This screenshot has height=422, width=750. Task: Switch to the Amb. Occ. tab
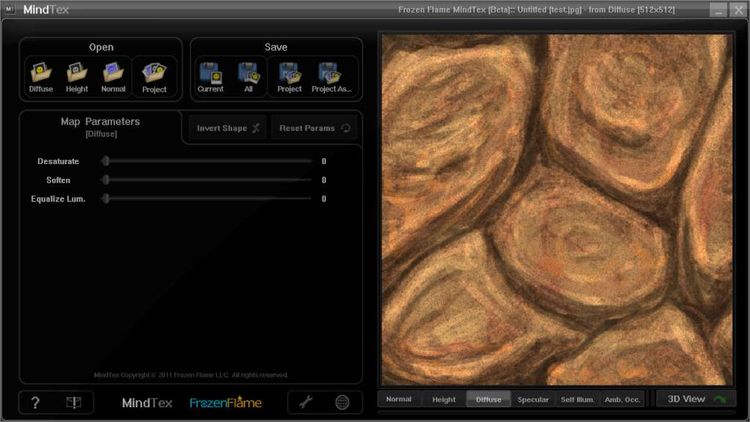pos(622,399)
